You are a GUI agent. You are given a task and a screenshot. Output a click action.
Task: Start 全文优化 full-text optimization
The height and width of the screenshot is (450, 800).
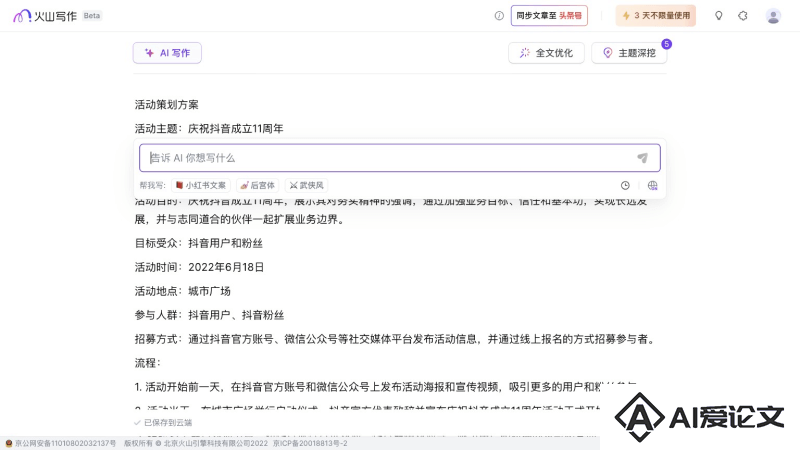546,53
